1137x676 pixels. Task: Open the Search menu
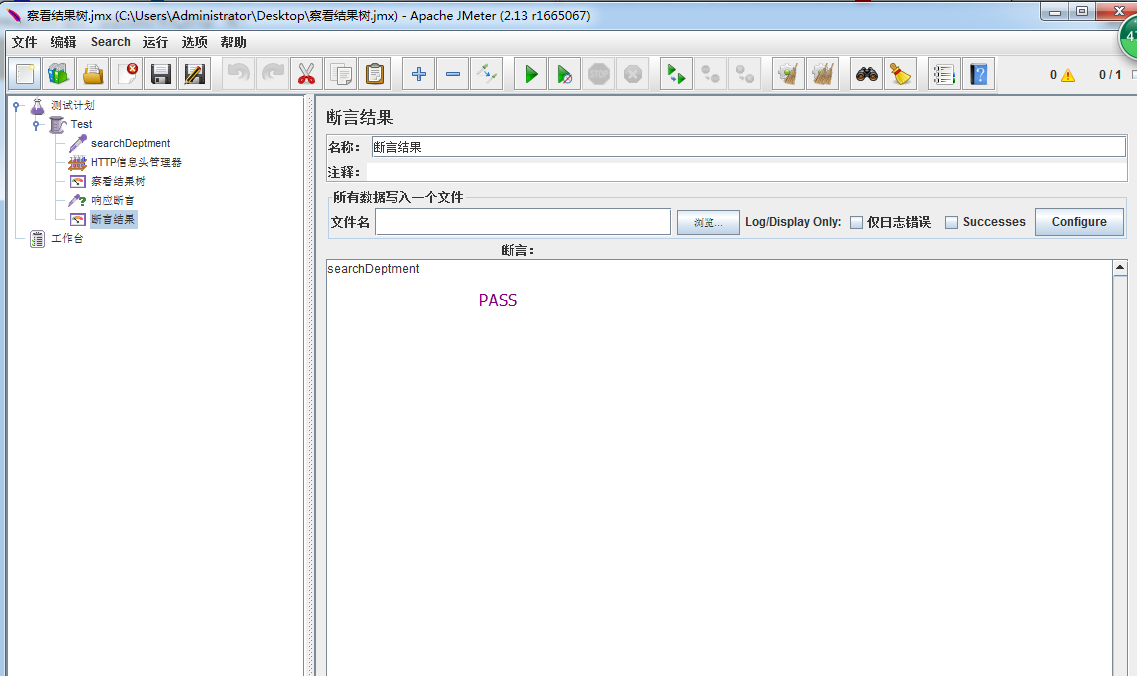(x=110, y=42)
